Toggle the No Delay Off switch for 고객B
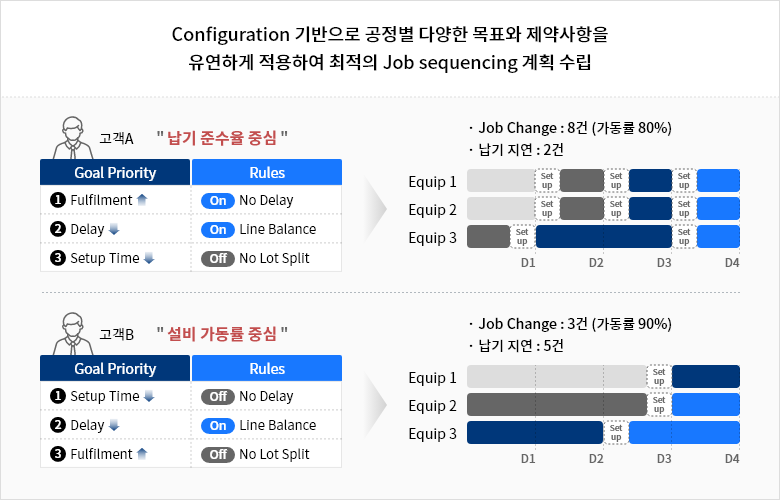The image size is (780, 500). pos(218,397)
